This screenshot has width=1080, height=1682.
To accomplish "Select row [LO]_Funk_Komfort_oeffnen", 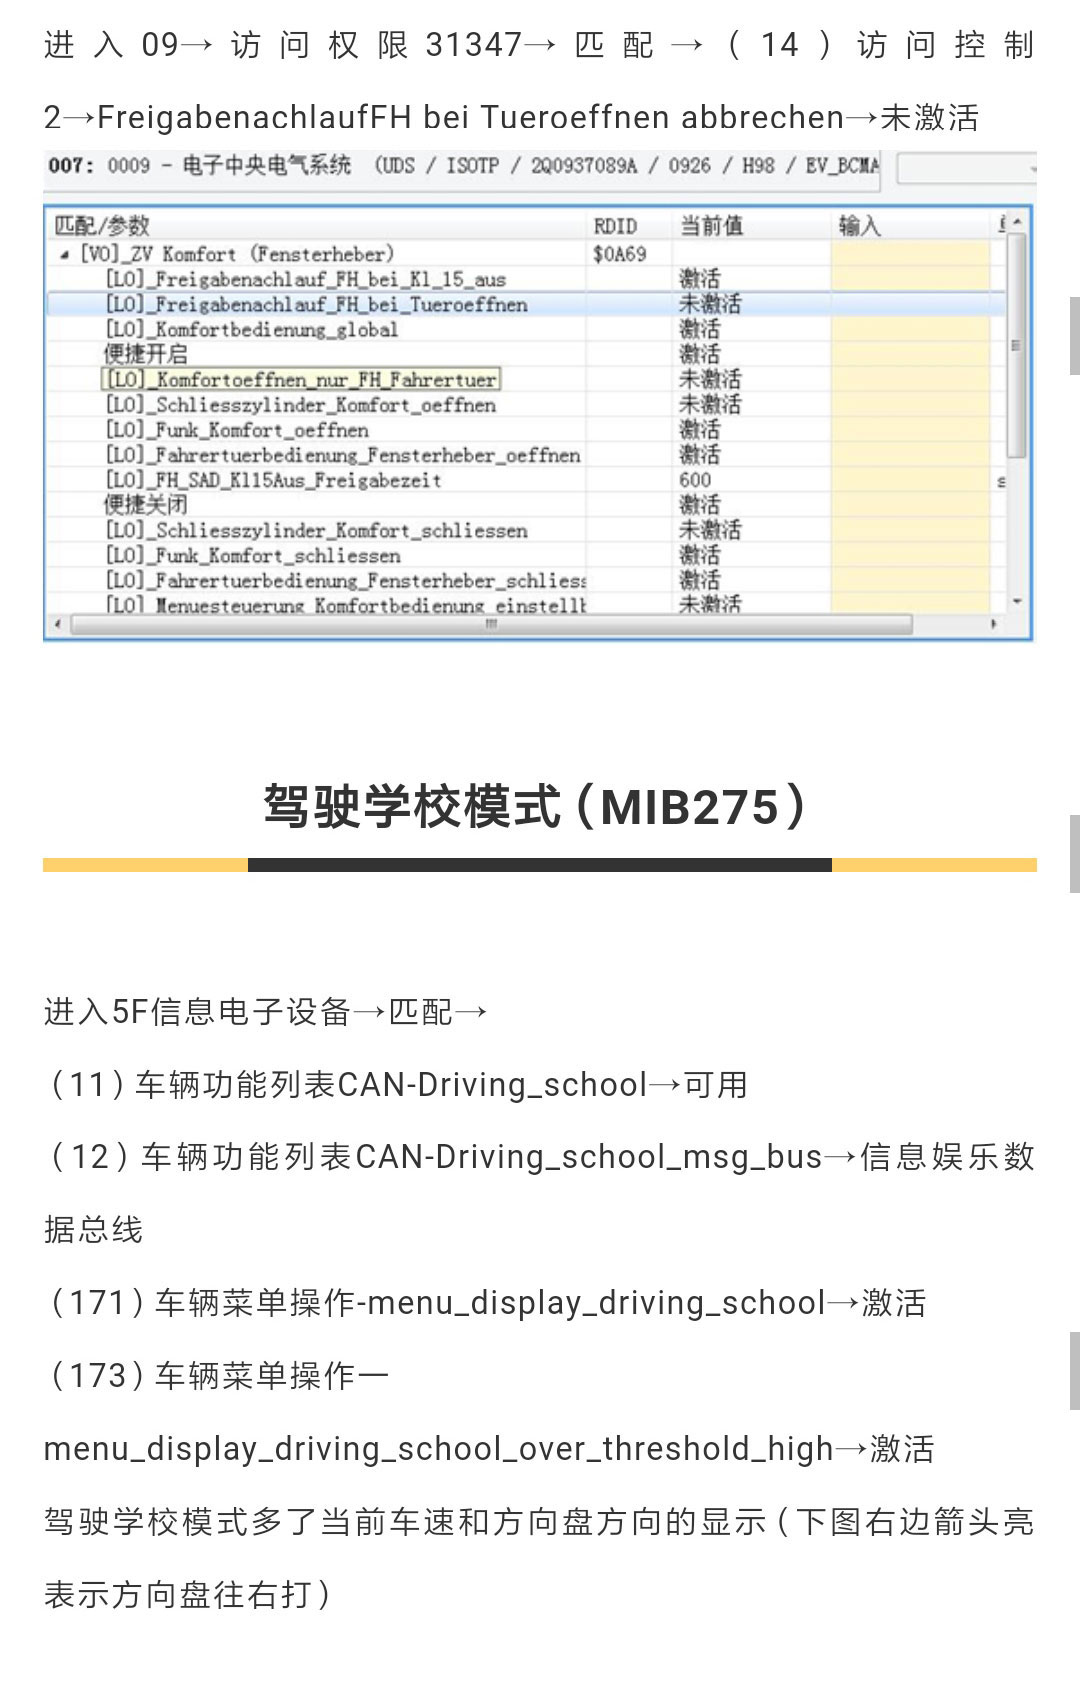I will coord(525,429).
